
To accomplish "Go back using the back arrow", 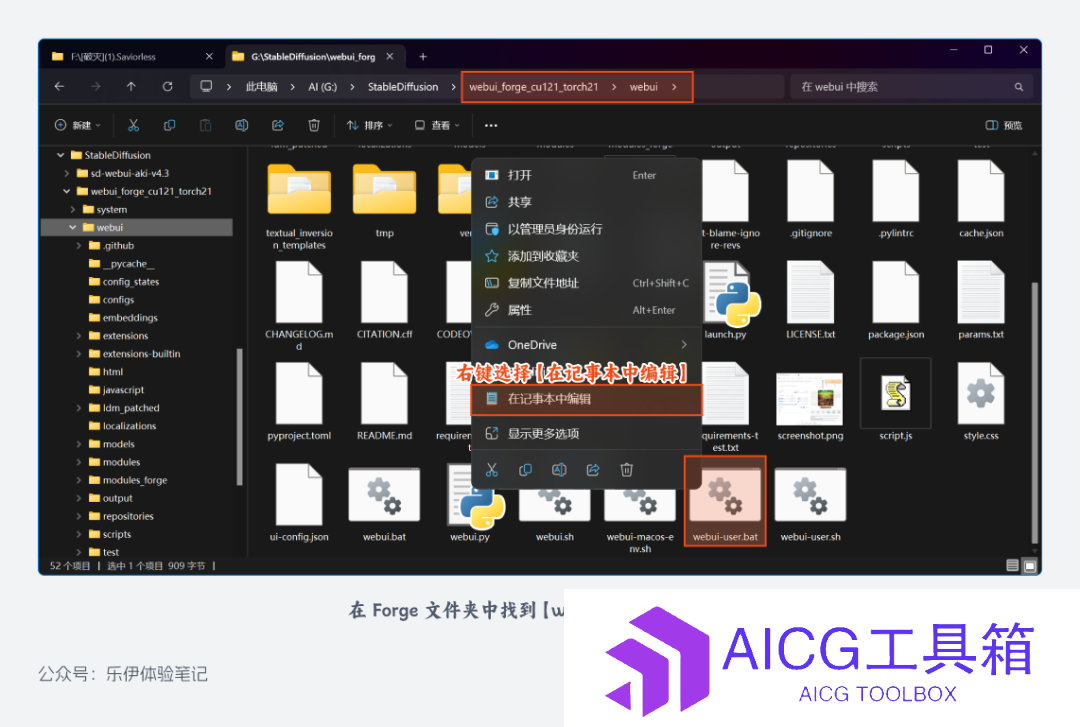I will point(59,87).
